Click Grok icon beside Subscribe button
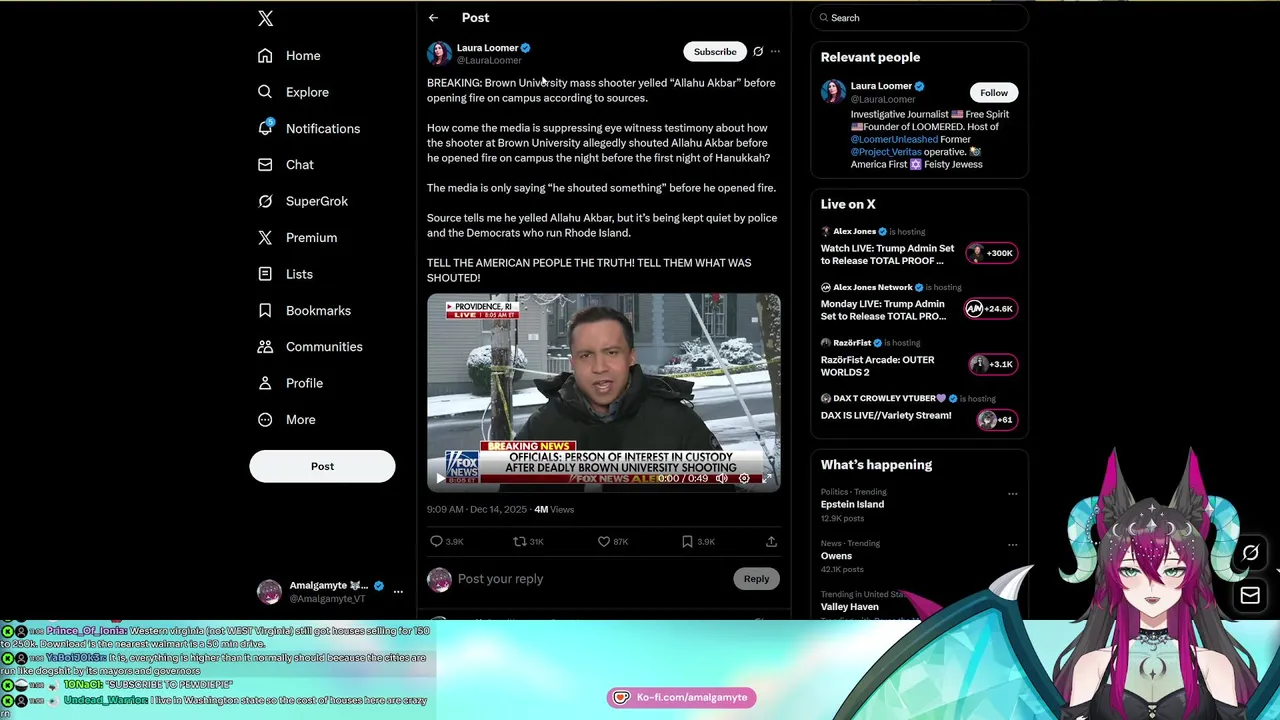This screenshot has height=720, width=1280. click(x=758, y=52)
